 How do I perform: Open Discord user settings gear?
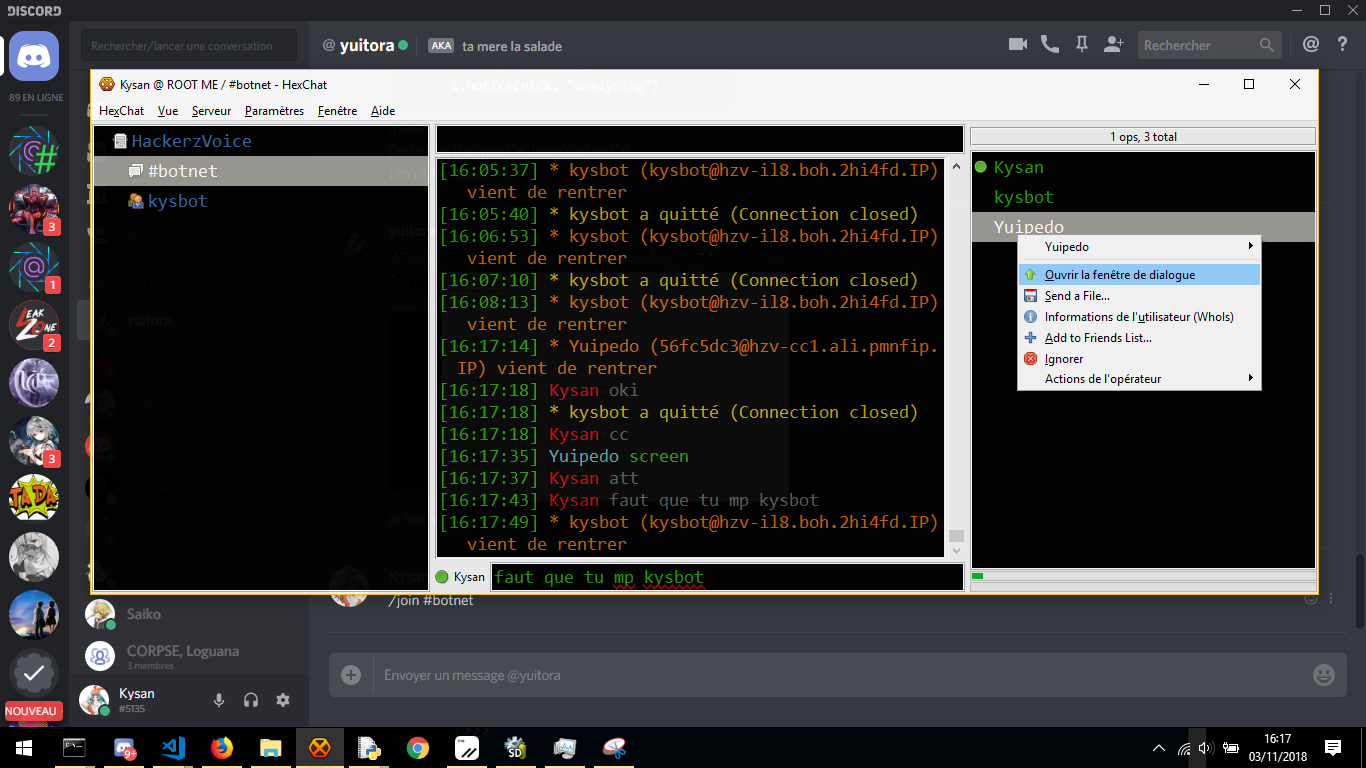(x=283, y=700)
